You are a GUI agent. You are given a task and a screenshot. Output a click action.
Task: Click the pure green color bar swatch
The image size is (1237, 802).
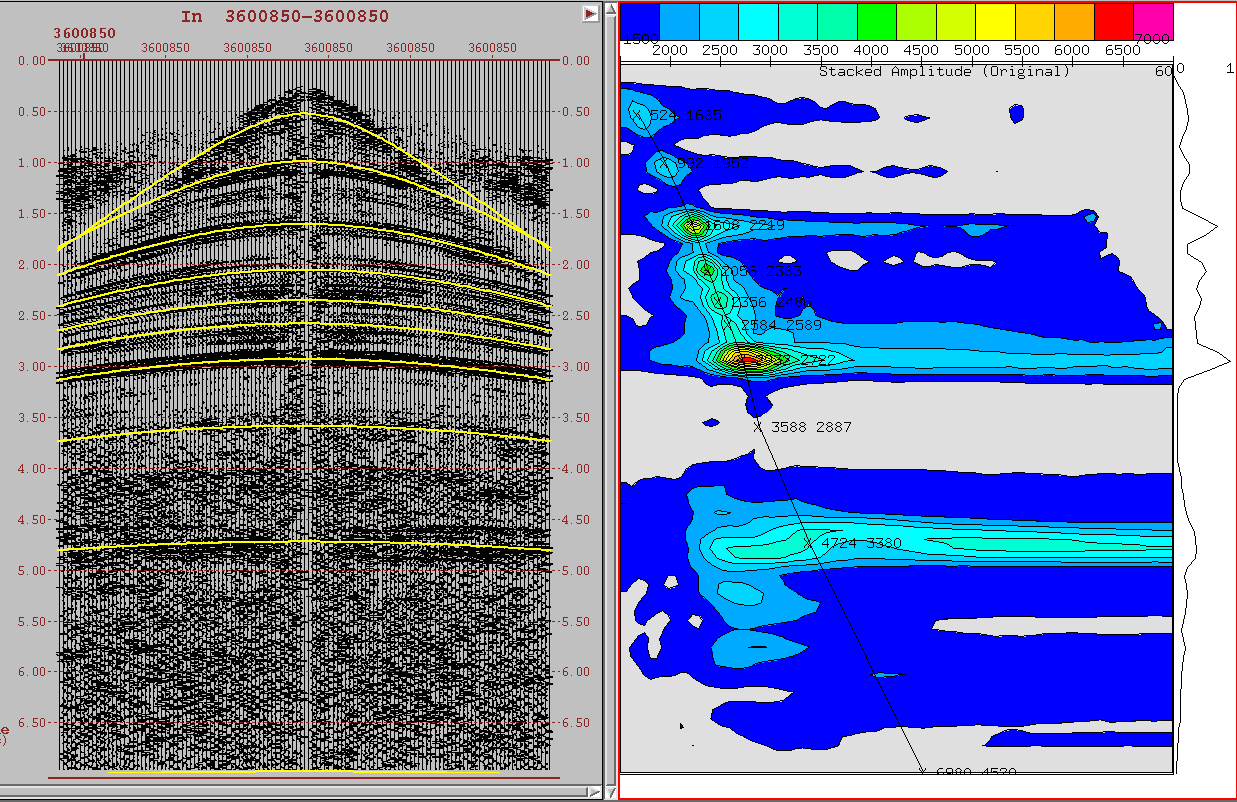[877, 21]
